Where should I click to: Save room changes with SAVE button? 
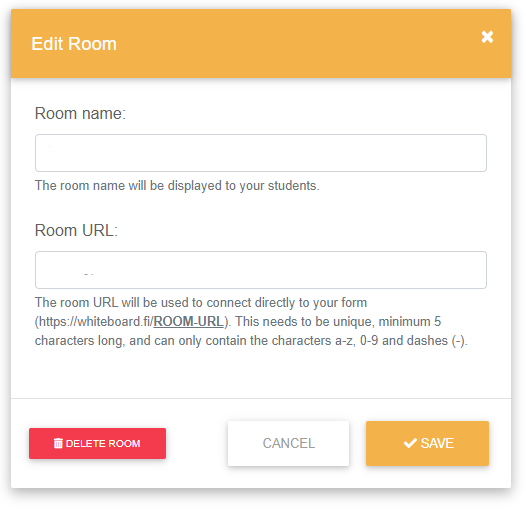pyautogui.click(x=427, y=443)
